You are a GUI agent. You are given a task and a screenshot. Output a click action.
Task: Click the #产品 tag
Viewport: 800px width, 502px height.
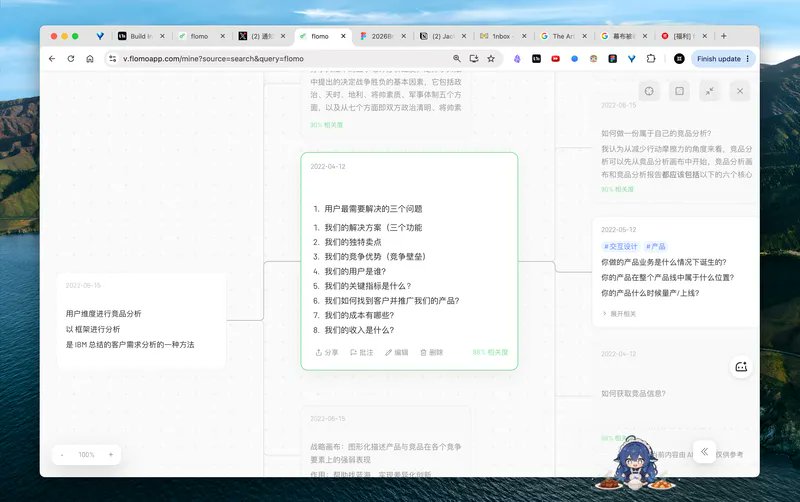[656, 246]
